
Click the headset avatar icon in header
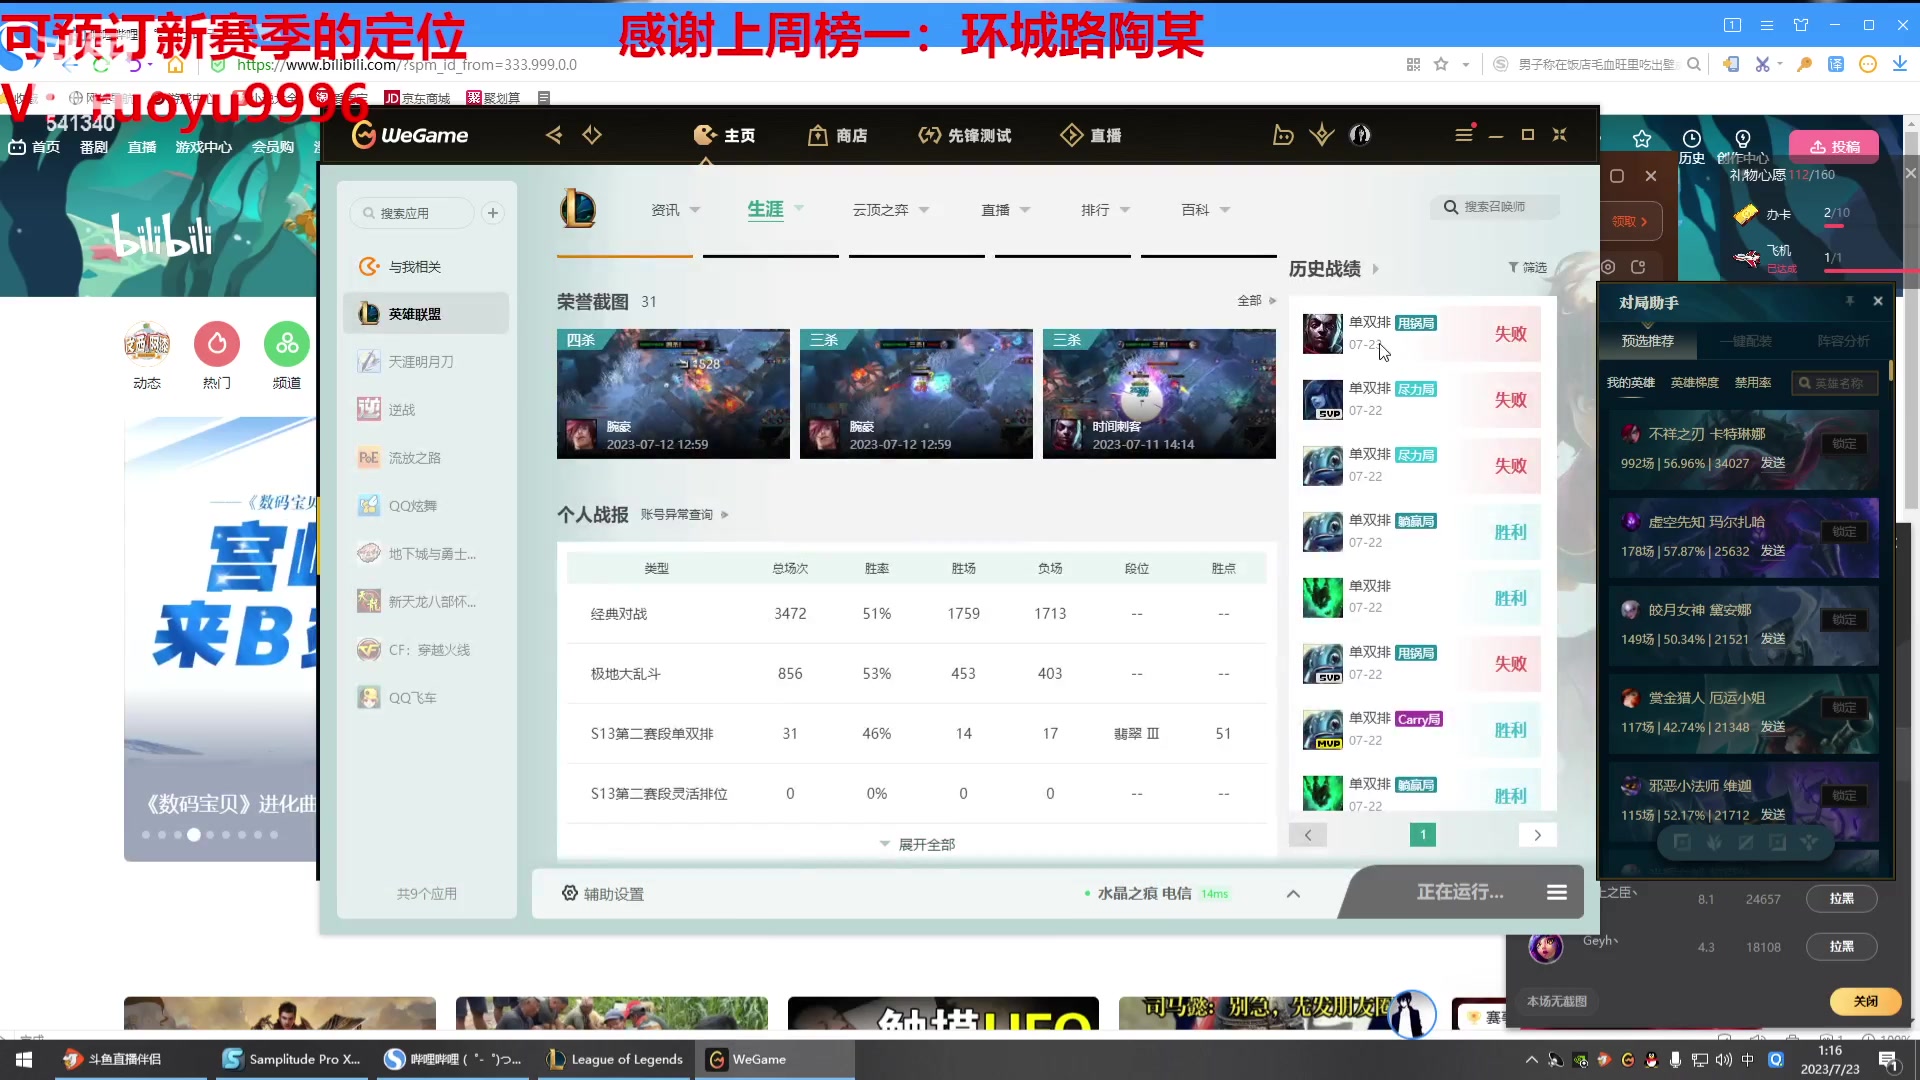tap(1360, 135)
